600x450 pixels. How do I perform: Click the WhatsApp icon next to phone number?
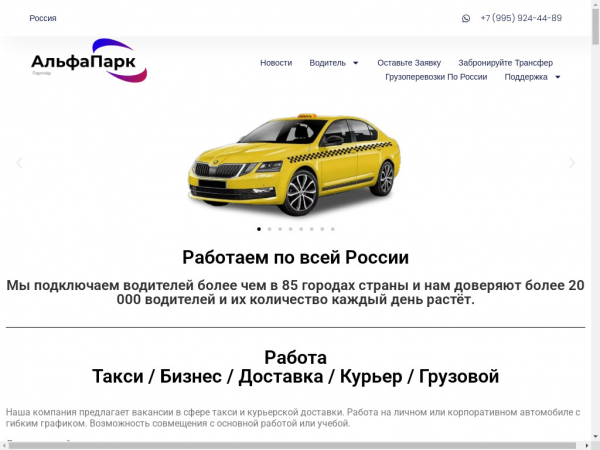pyautogui.click(x=466, y=18)
